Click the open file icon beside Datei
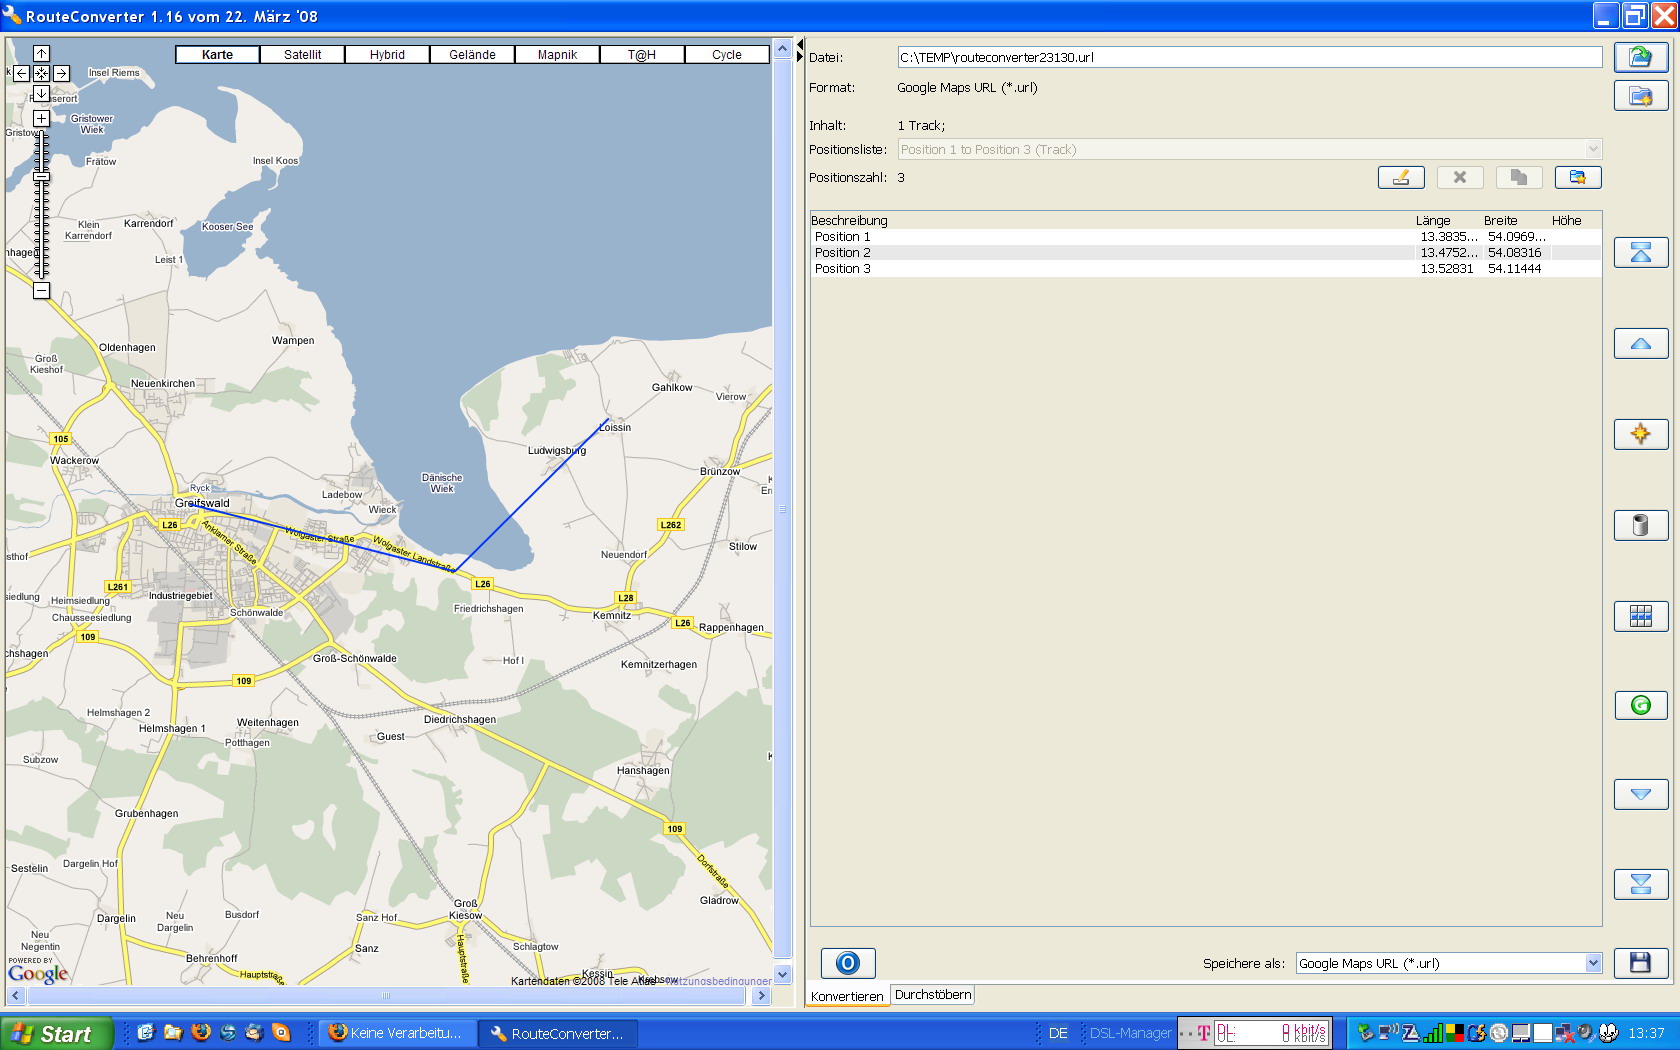Viewport: 1680px width, 1050px height. click(x=1640, y=57)
